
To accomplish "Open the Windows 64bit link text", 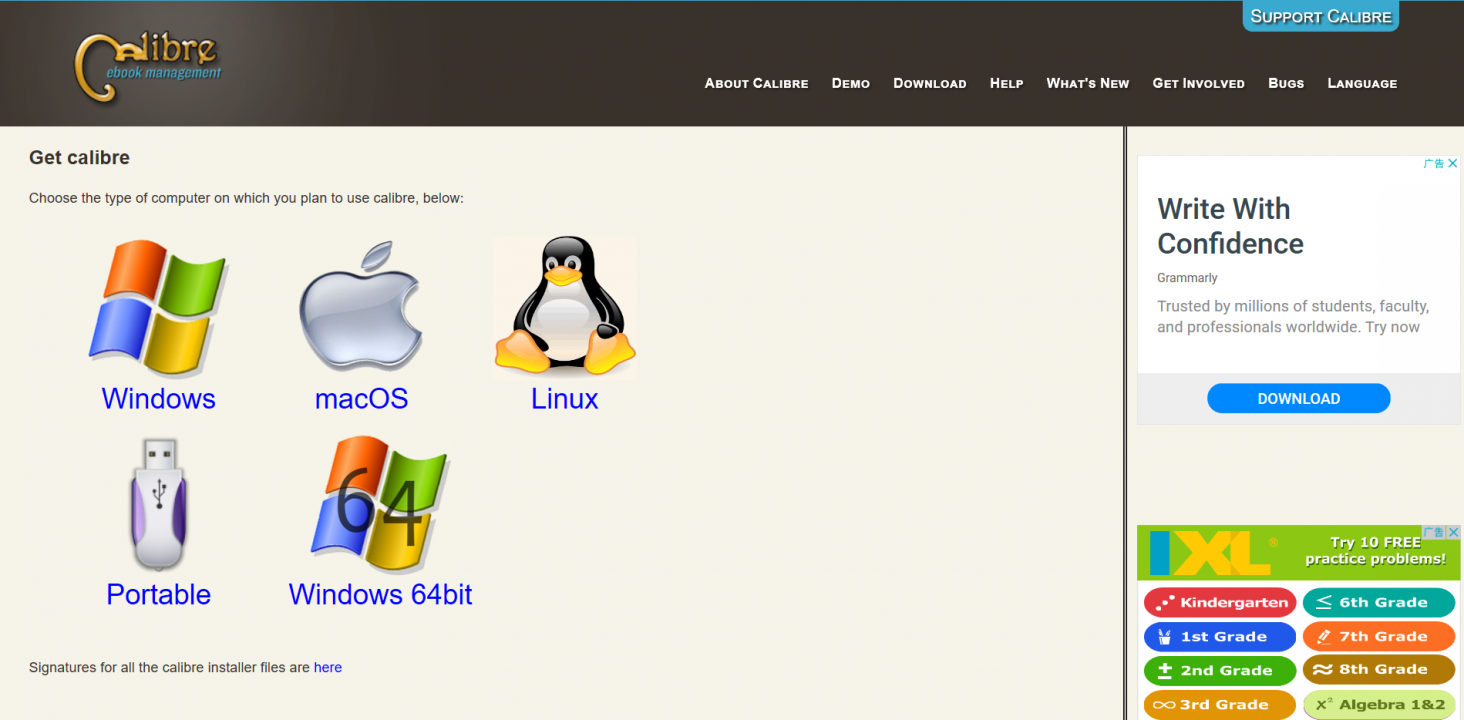I will [x=380, y=594].
